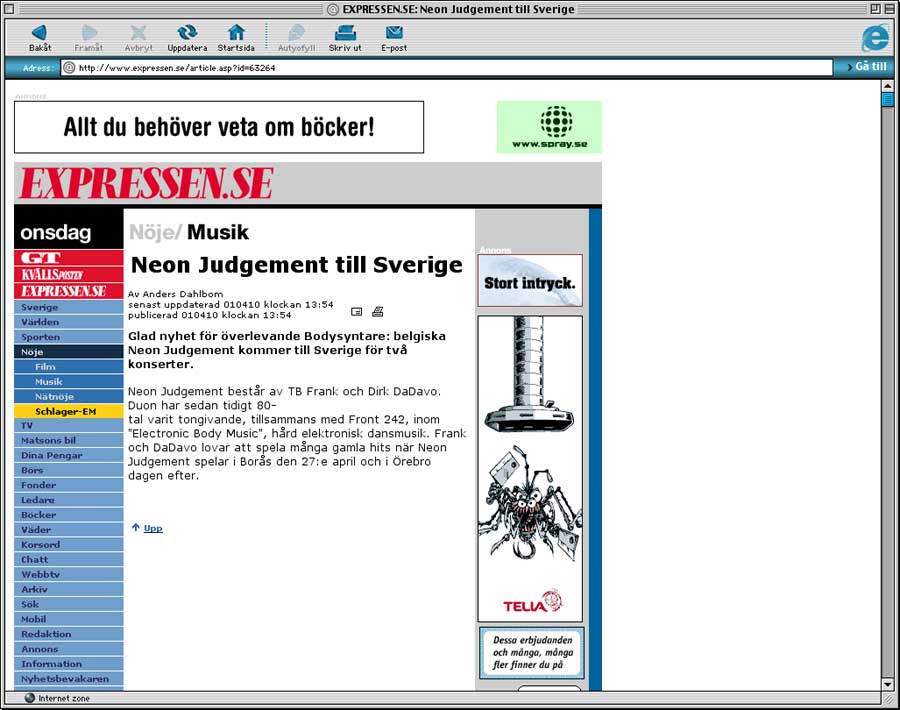This screenshot has width=900, height=710.
Task: Open the Redaktion section
Action: 68,634
